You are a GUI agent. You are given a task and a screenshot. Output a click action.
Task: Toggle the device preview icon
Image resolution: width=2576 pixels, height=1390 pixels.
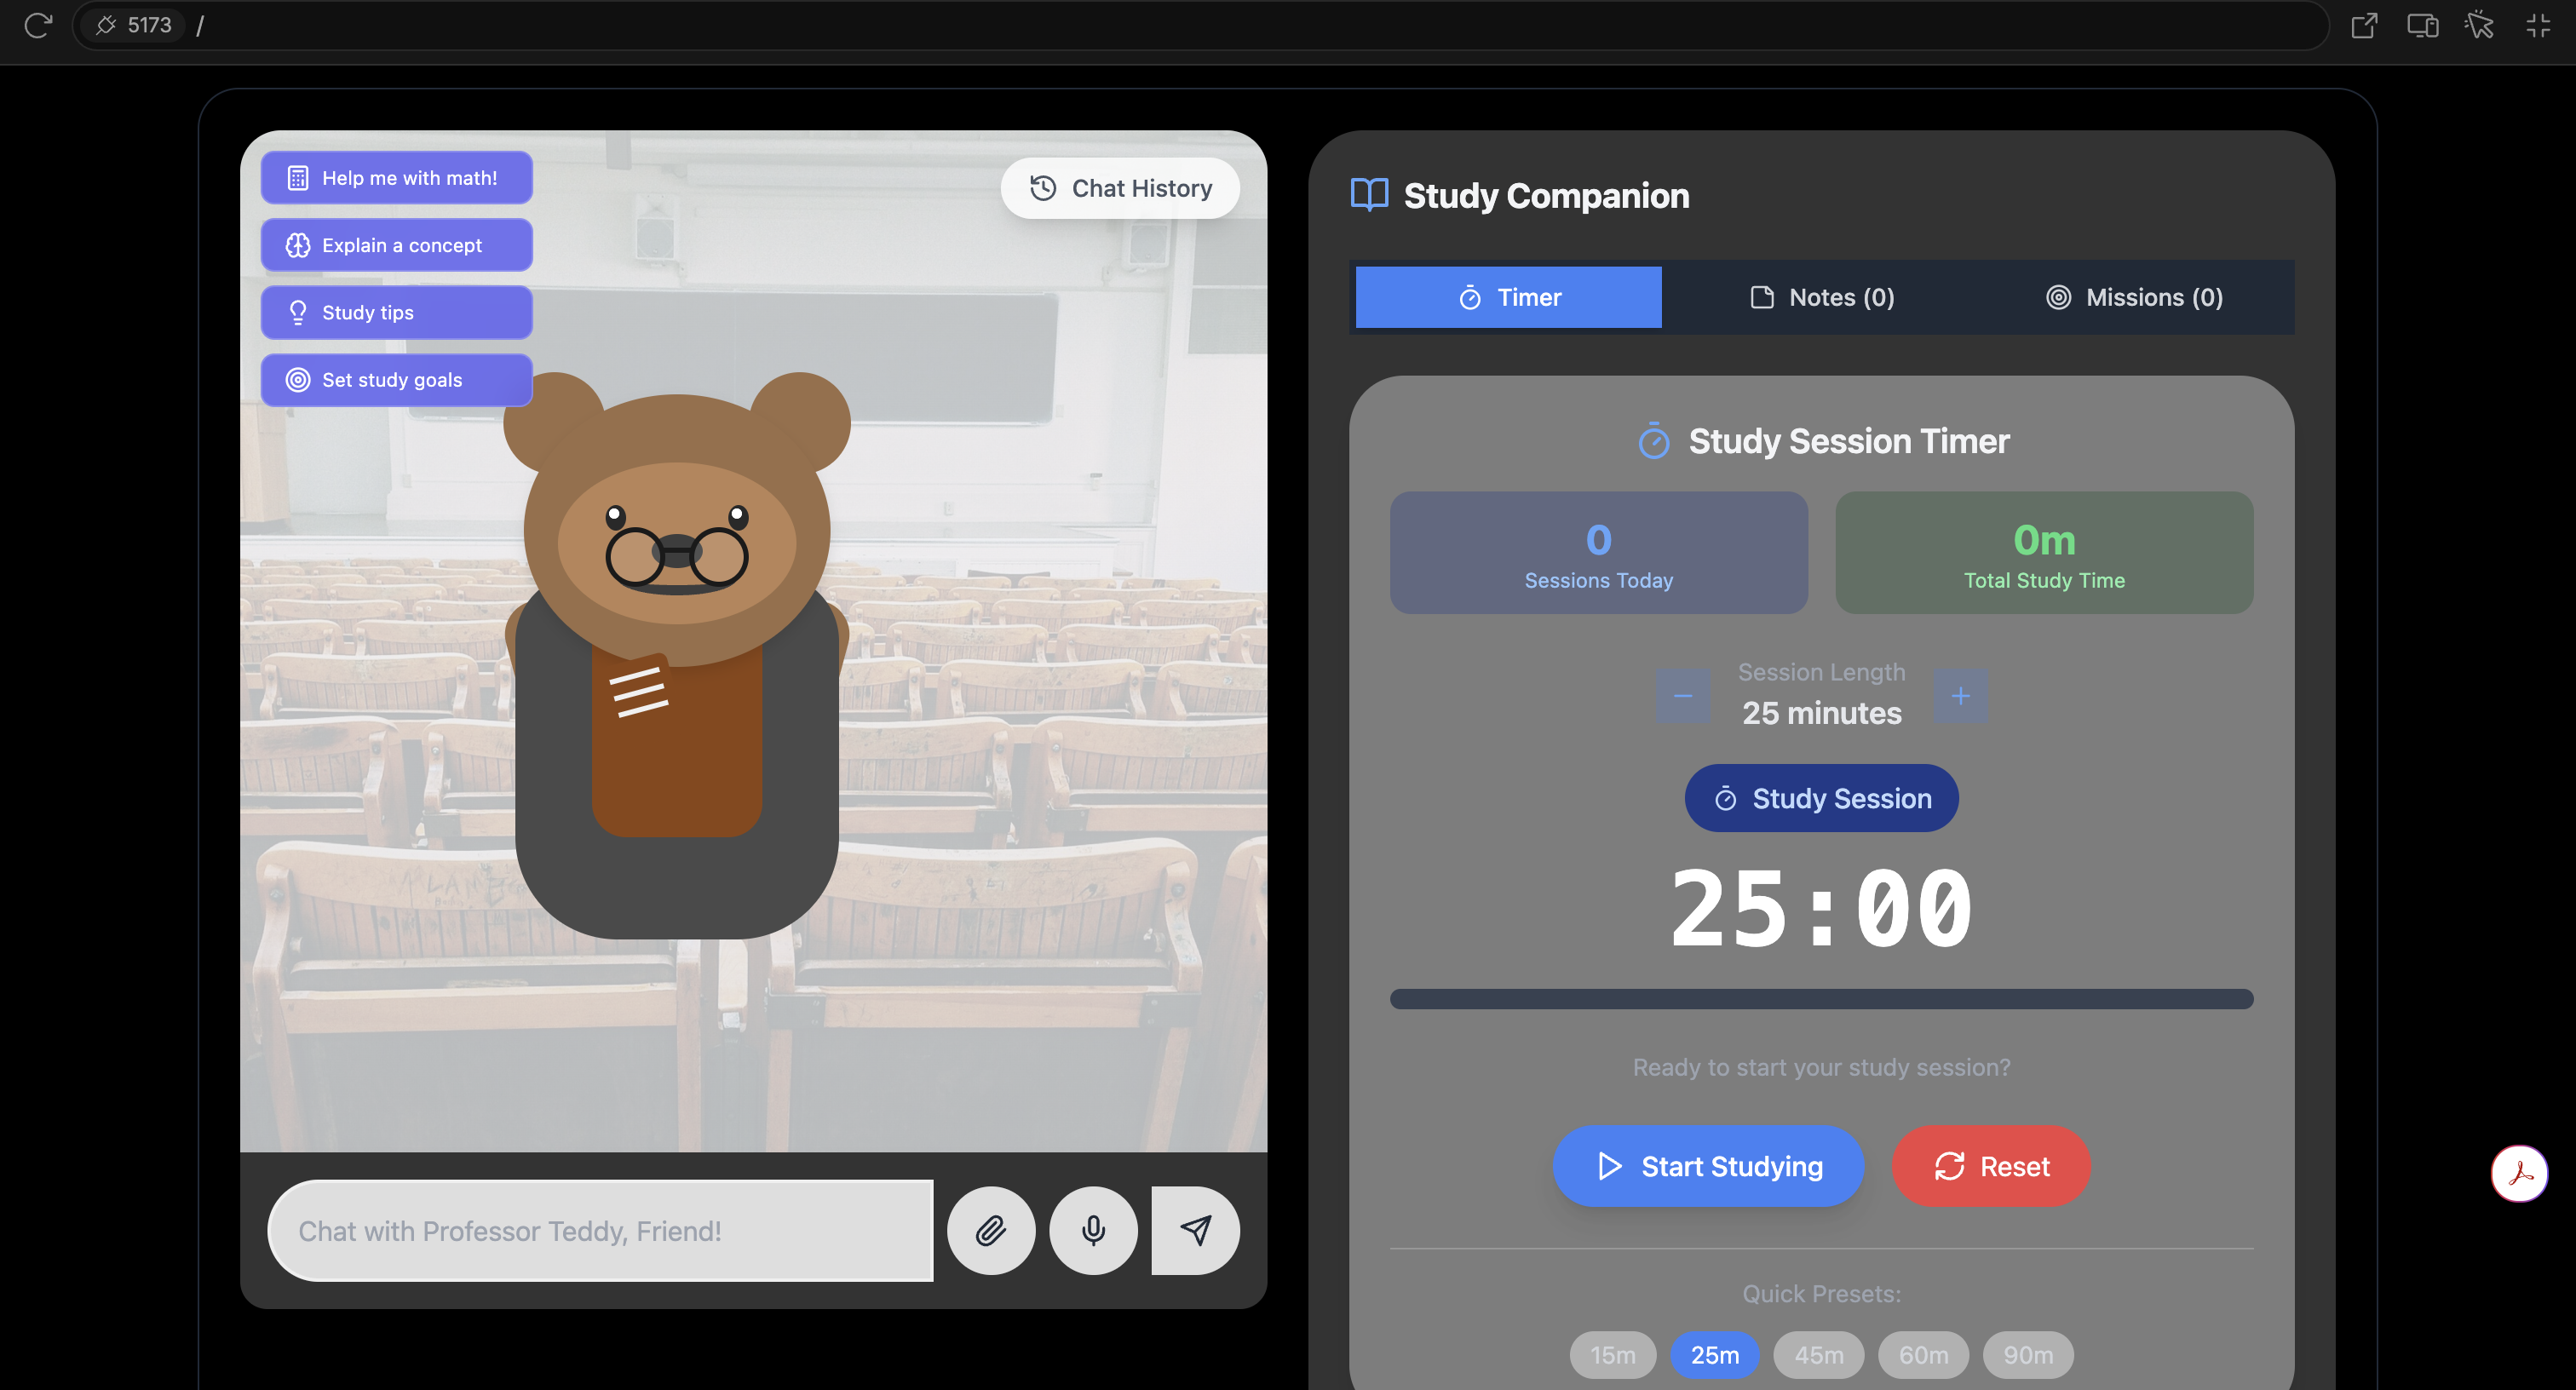tap(2422, 25)
